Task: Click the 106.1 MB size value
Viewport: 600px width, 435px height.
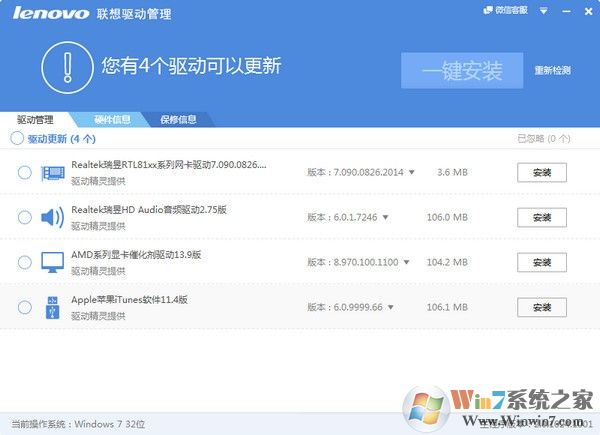Action: [x=447, y=307]
